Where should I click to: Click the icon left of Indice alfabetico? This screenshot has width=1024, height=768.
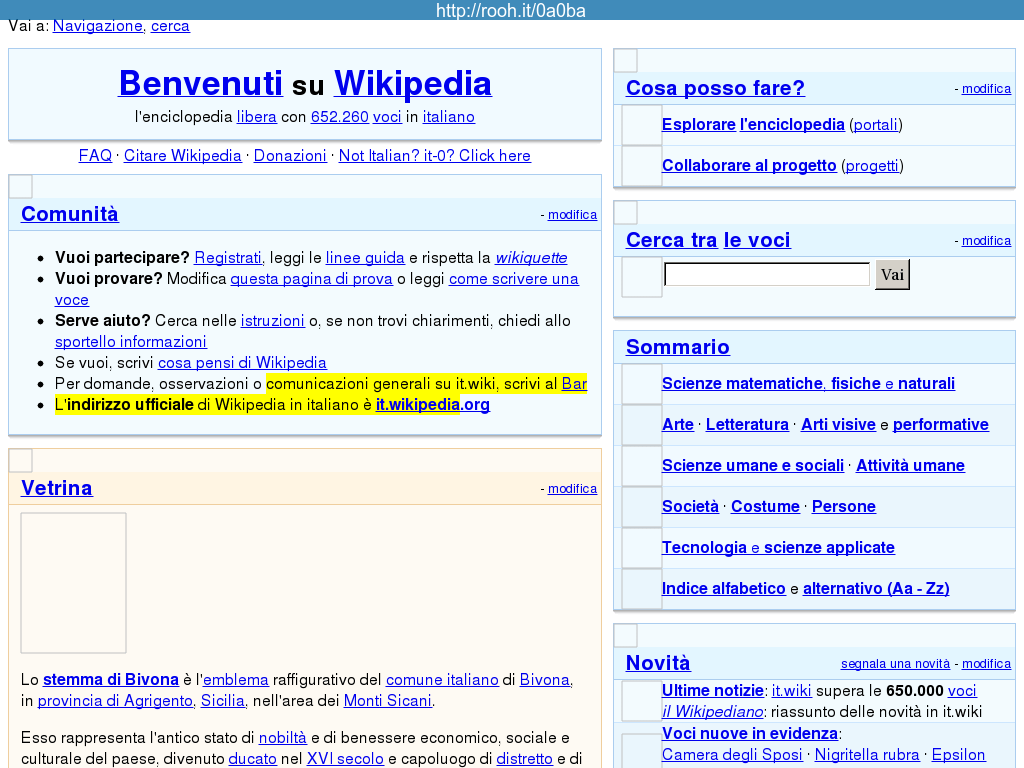coord(642,589)
